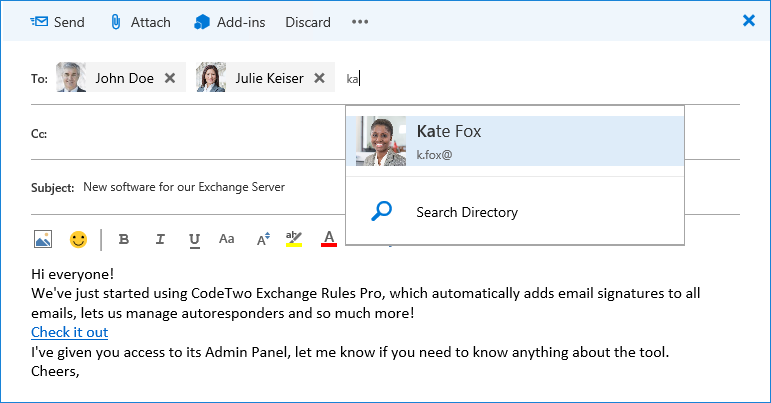Click John Doe's profile photo

[71, 77]
